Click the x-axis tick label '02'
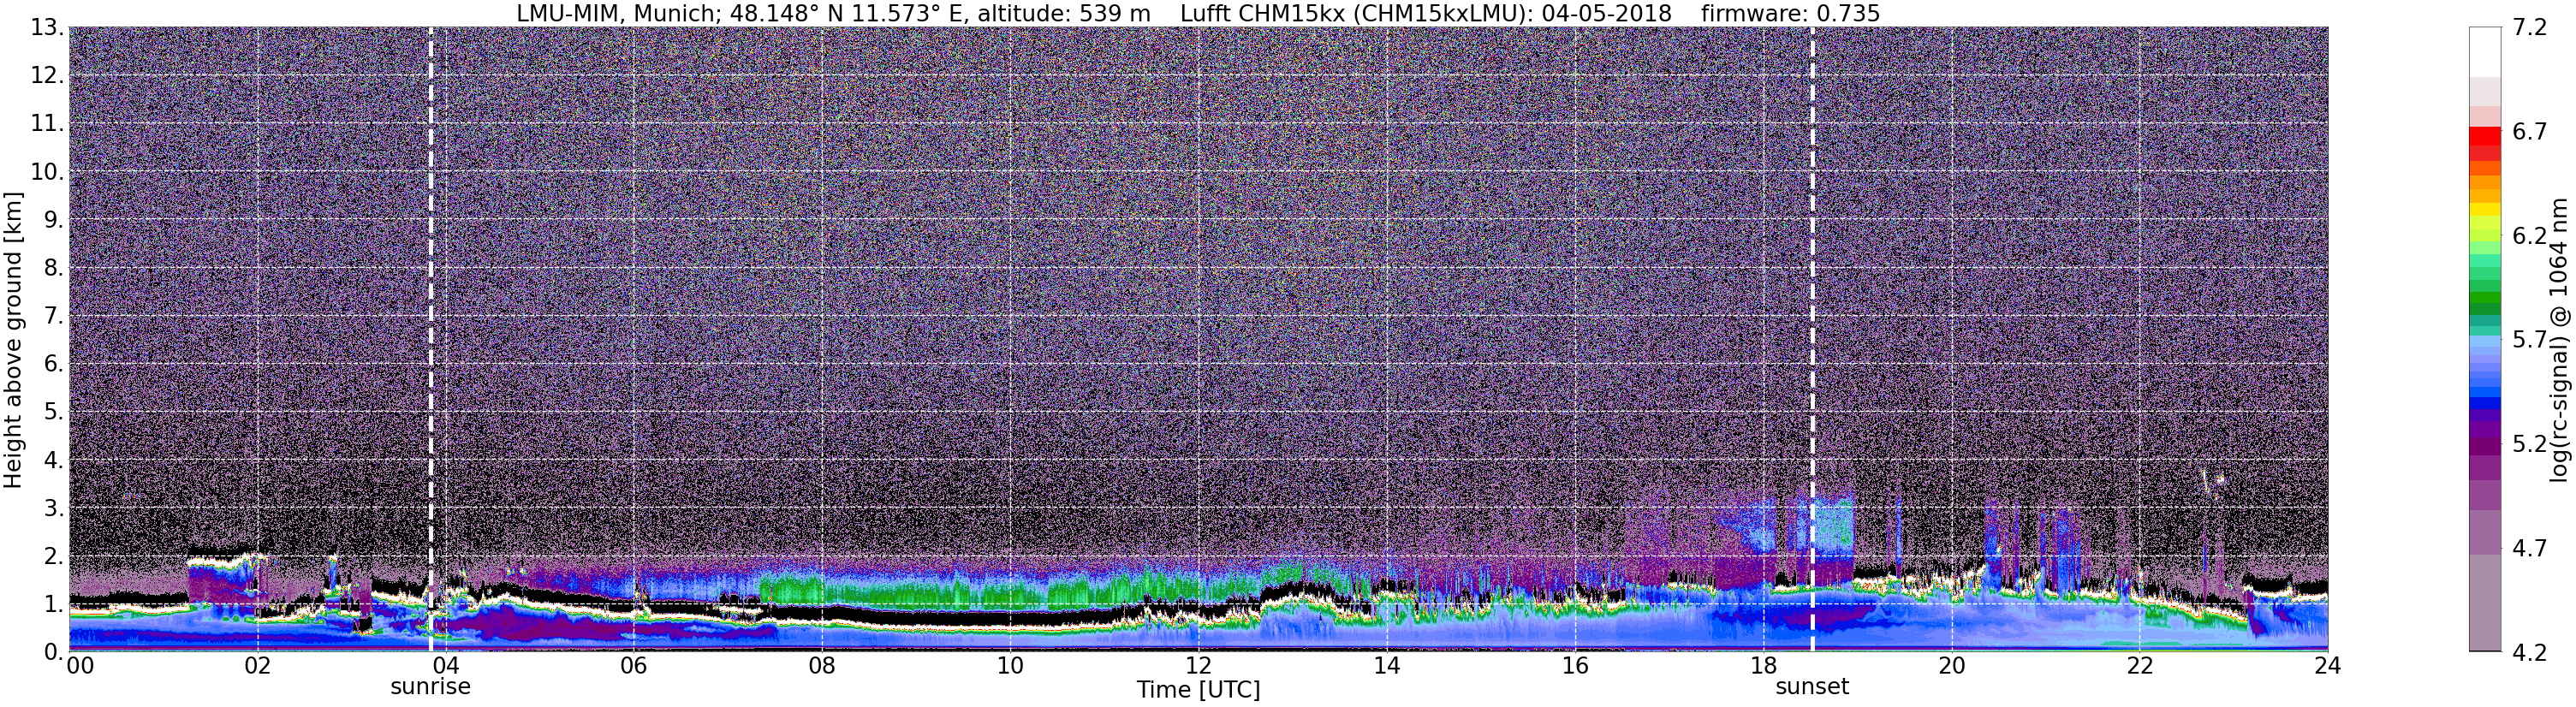Viewport: 2576px width, 707px height. 257,666
